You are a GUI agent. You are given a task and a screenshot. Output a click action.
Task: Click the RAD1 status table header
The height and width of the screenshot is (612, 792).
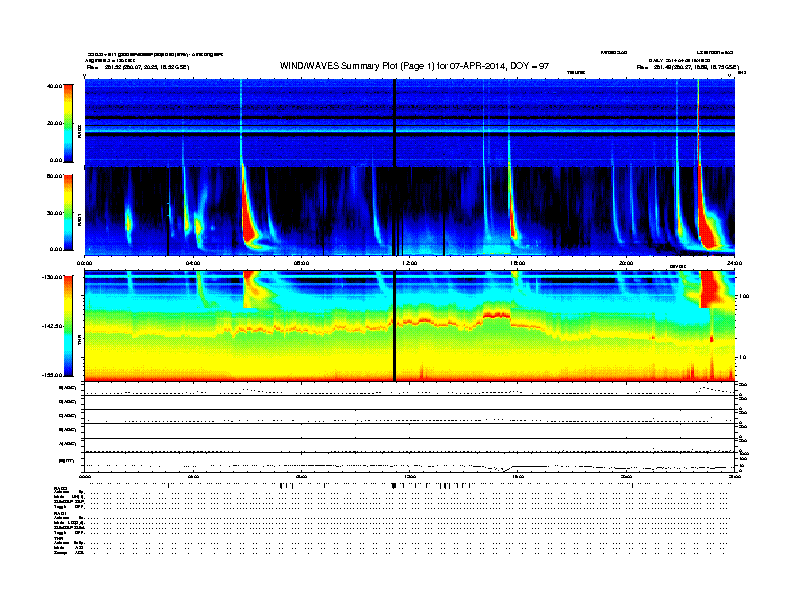click(x=60, y=513)
